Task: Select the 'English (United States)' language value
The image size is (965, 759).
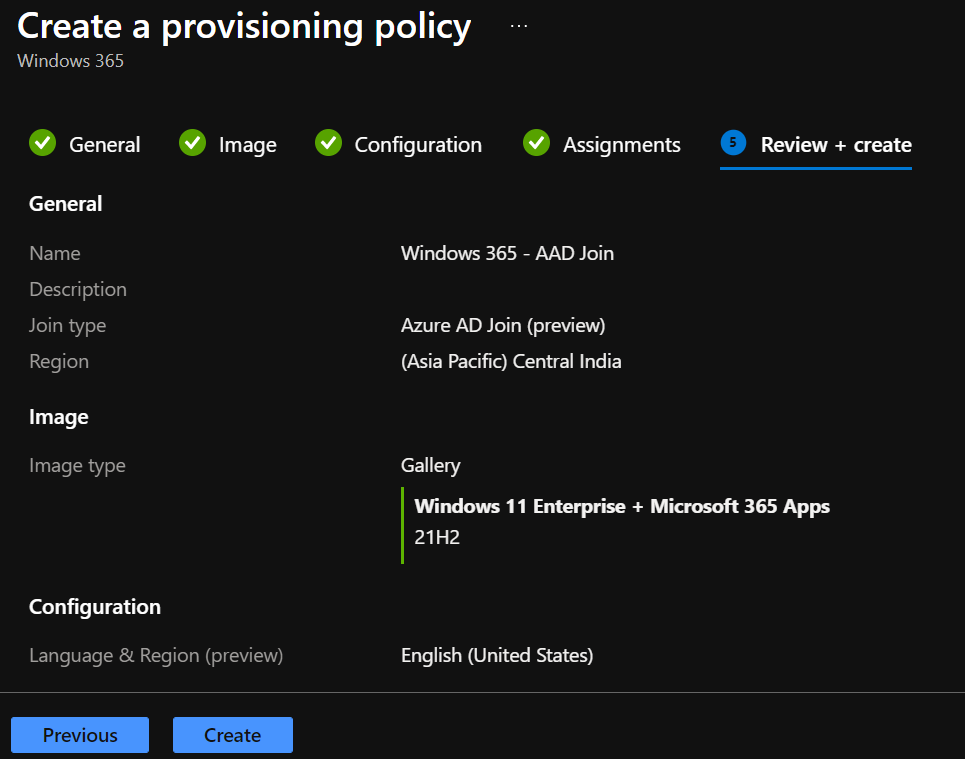Action: [x=497, y=656]
